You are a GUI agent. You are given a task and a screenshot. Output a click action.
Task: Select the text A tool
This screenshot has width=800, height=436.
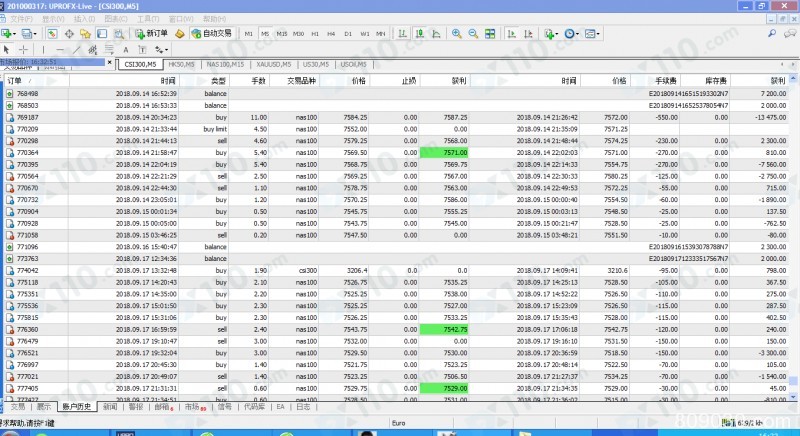click(126, 49)
